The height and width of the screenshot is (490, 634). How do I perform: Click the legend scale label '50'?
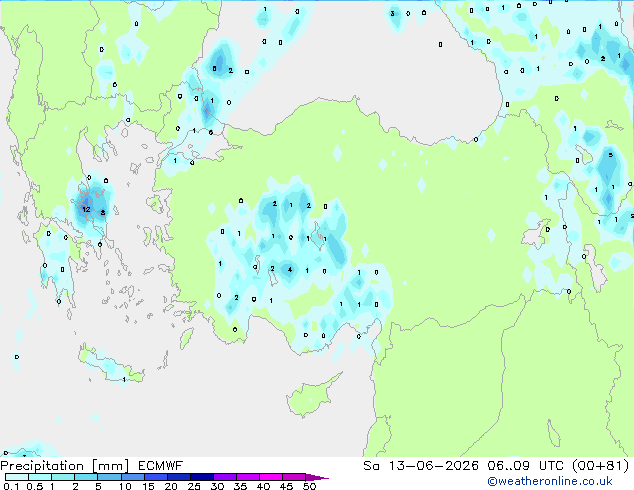pyautogui.click(x=309, y=486)
